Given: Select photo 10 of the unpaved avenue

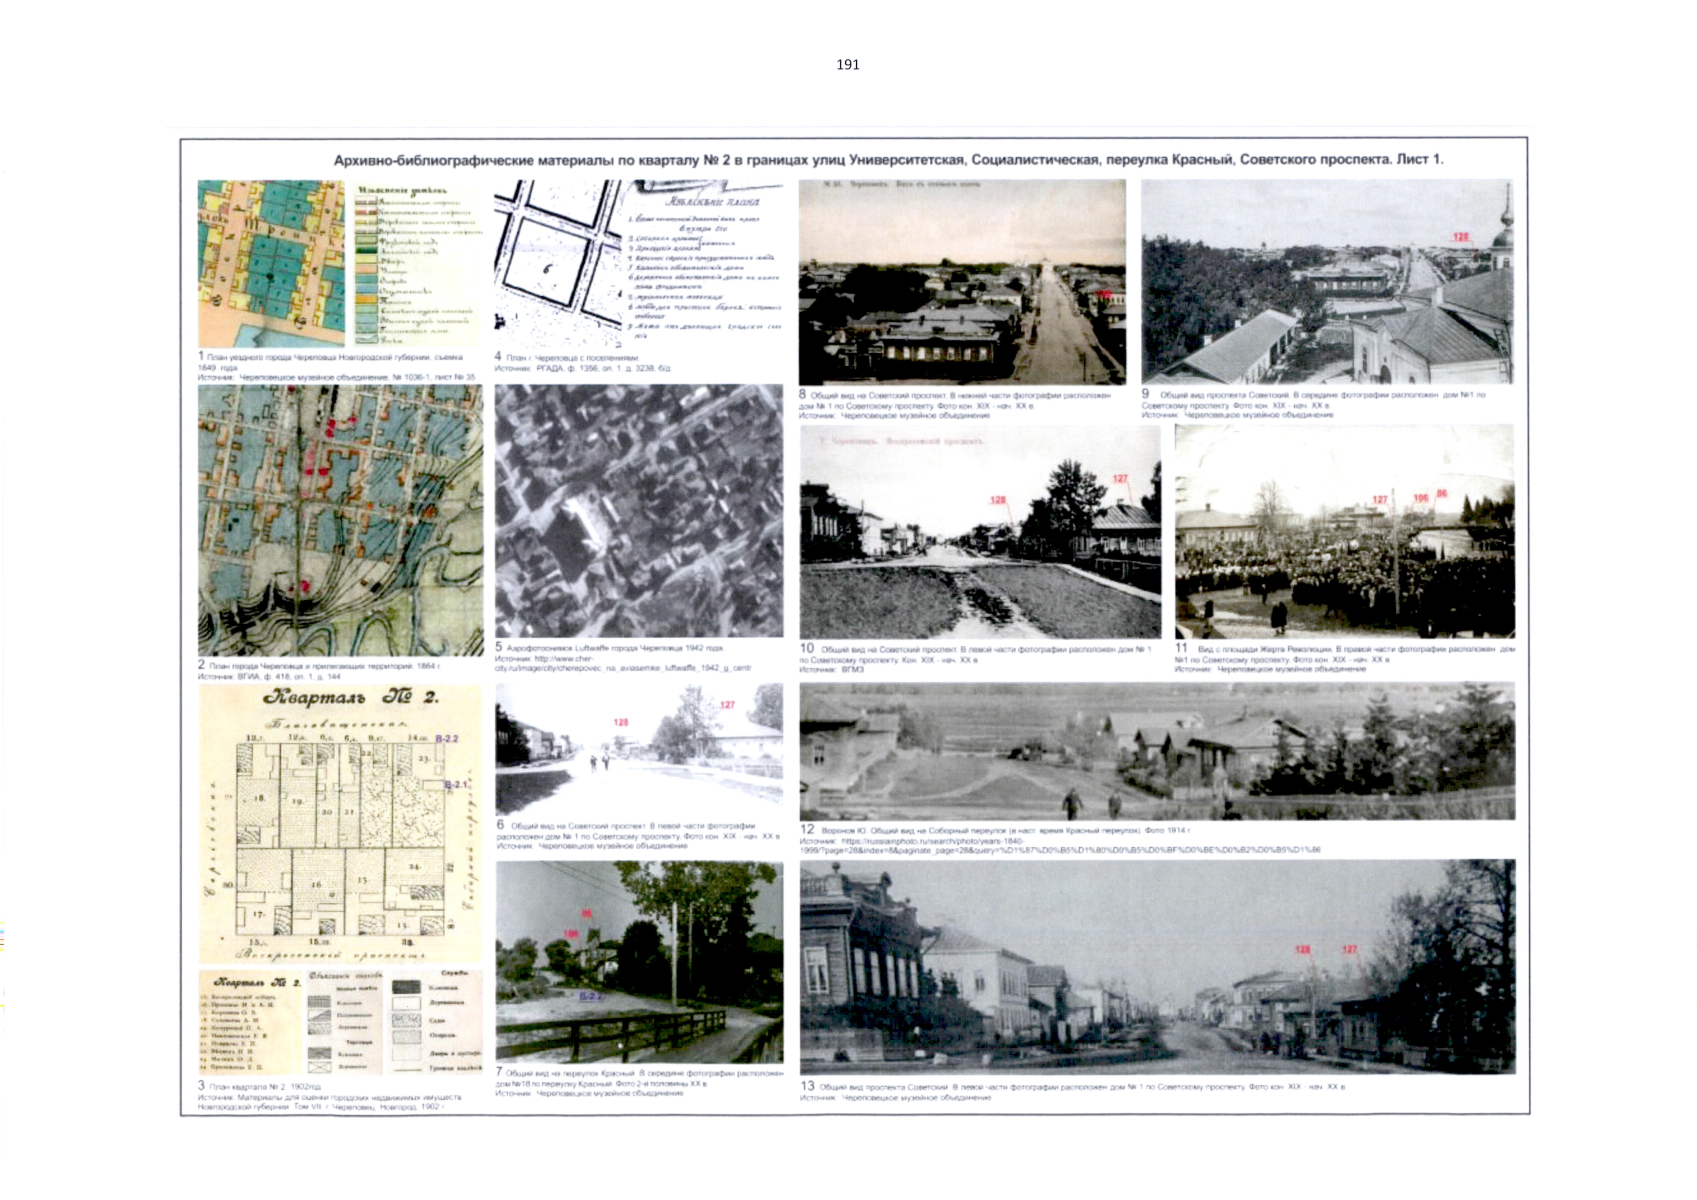Looking at the screenshot, I should tap(980, 532).
